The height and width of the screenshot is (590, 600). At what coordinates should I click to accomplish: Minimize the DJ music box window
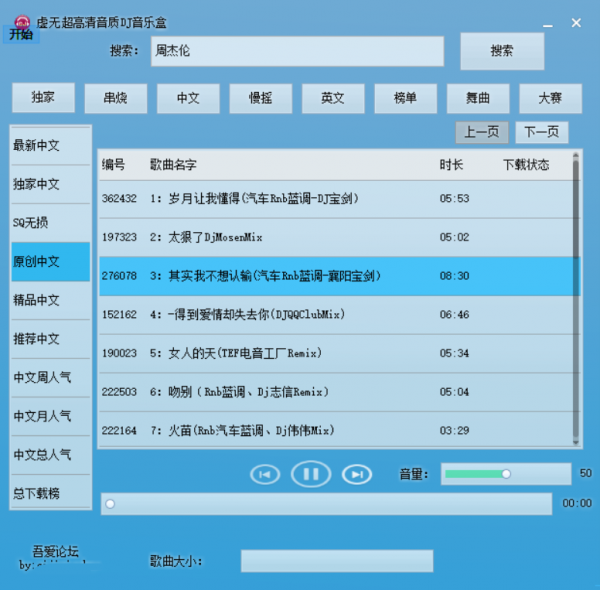pyautogui.click(x=545, y=23)
